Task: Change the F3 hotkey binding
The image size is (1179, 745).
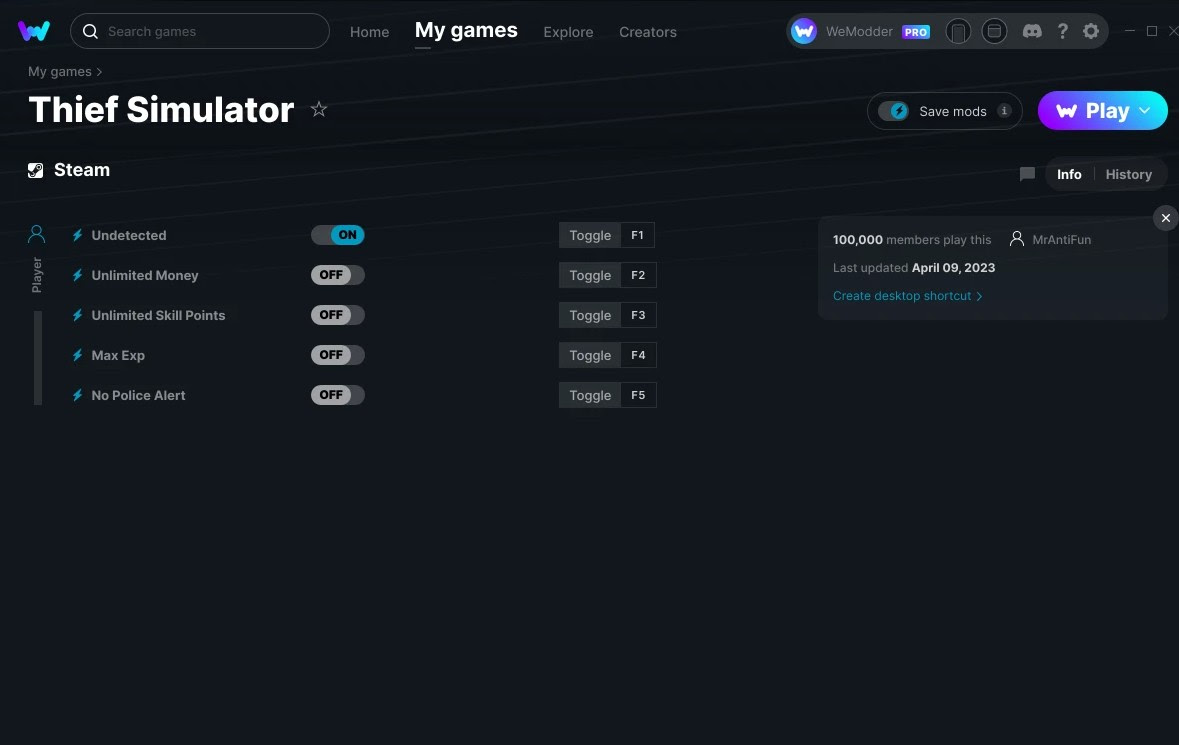Action: tap(638, 314)
